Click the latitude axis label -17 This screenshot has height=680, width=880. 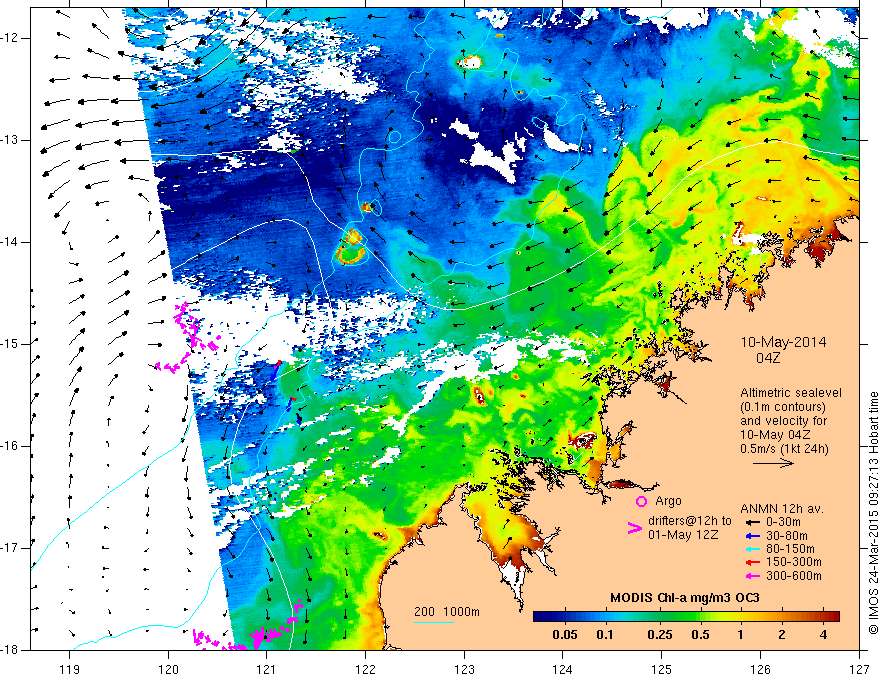pyautogui.click(x=11, y=548)
